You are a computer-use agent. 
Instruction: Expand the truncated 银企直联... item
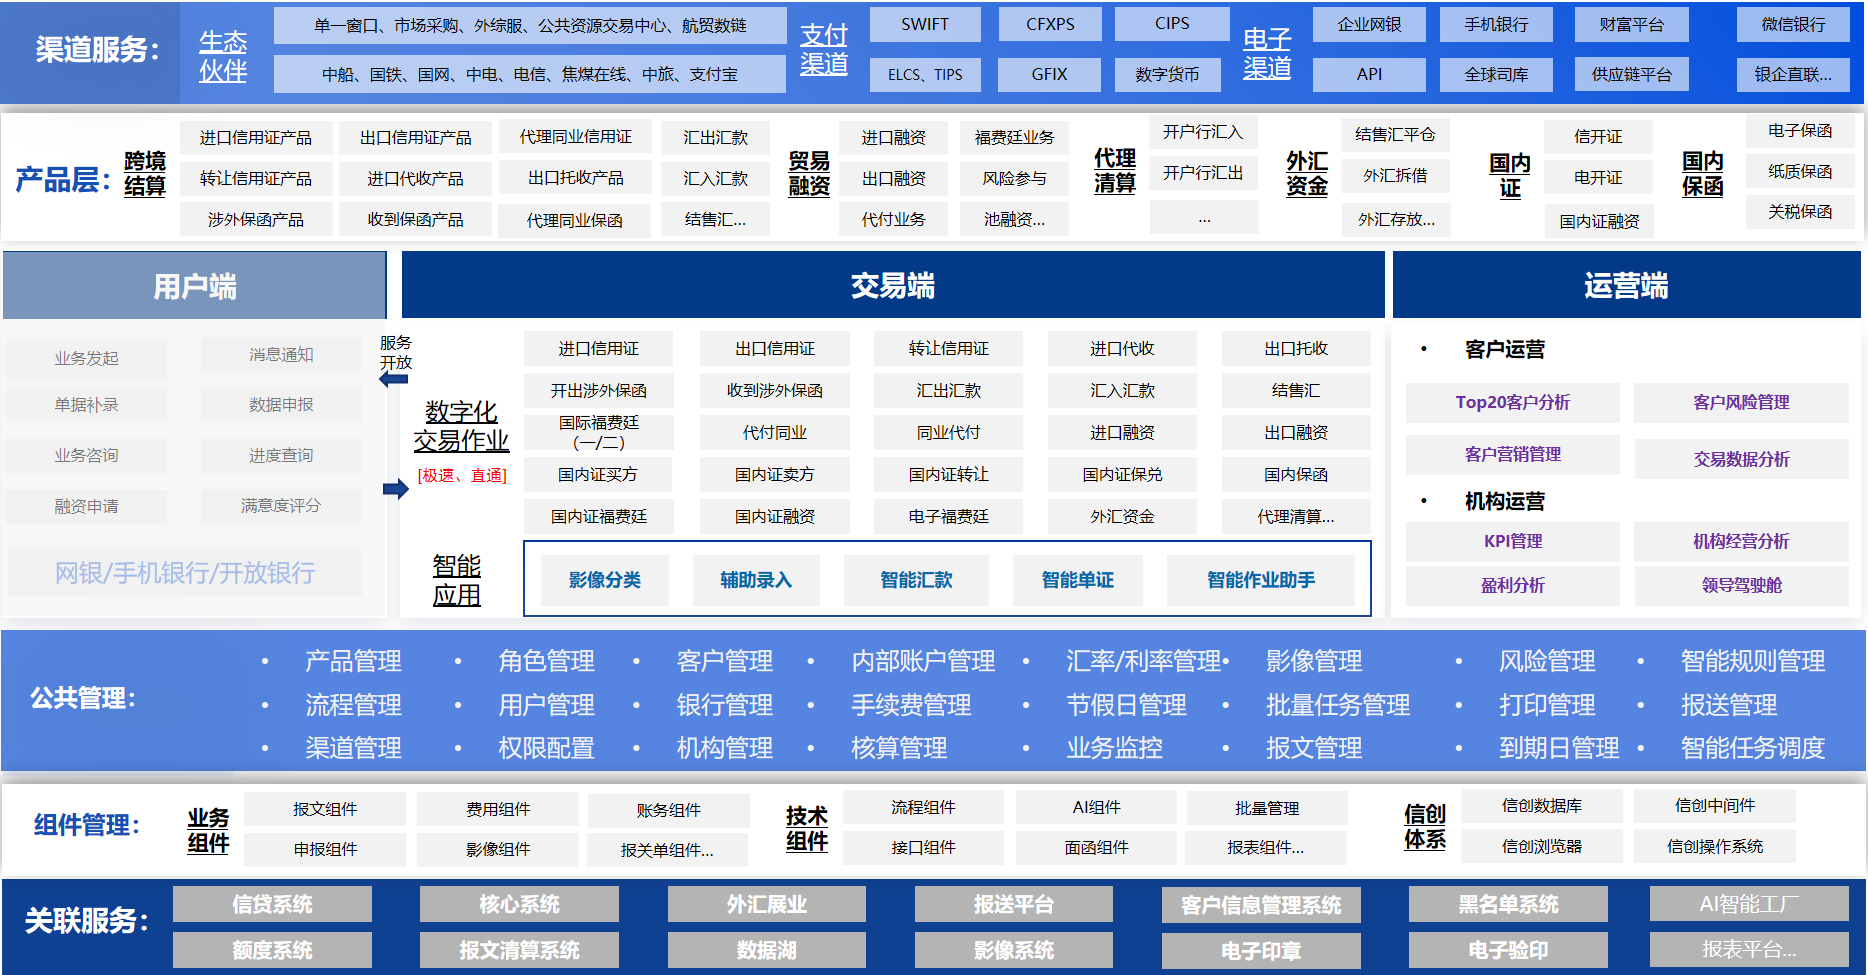click(x=1793, y=74)
